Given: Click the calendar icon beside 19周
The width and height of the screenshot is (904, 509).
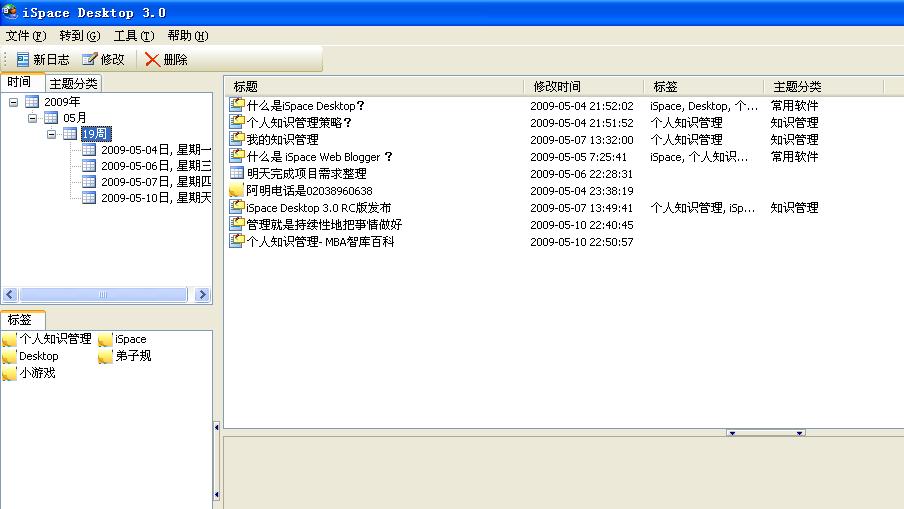Looking at the screenshot, I should tap(70, 134).
